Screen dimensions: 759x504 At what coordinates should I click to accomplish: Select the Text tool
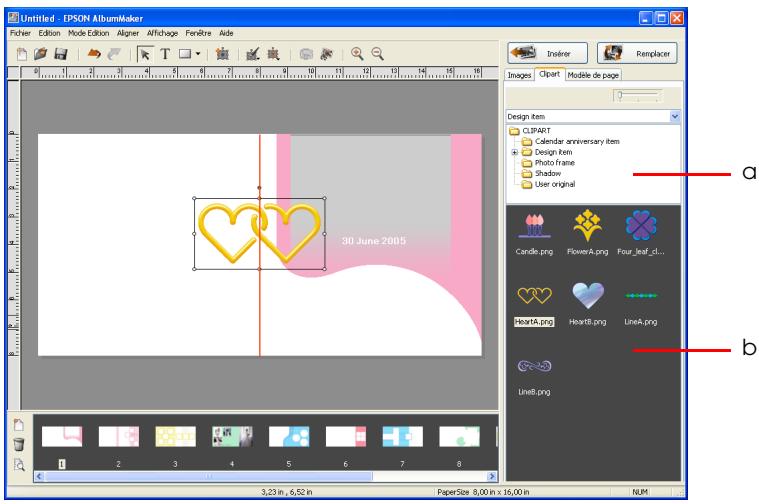click(165, 54)
